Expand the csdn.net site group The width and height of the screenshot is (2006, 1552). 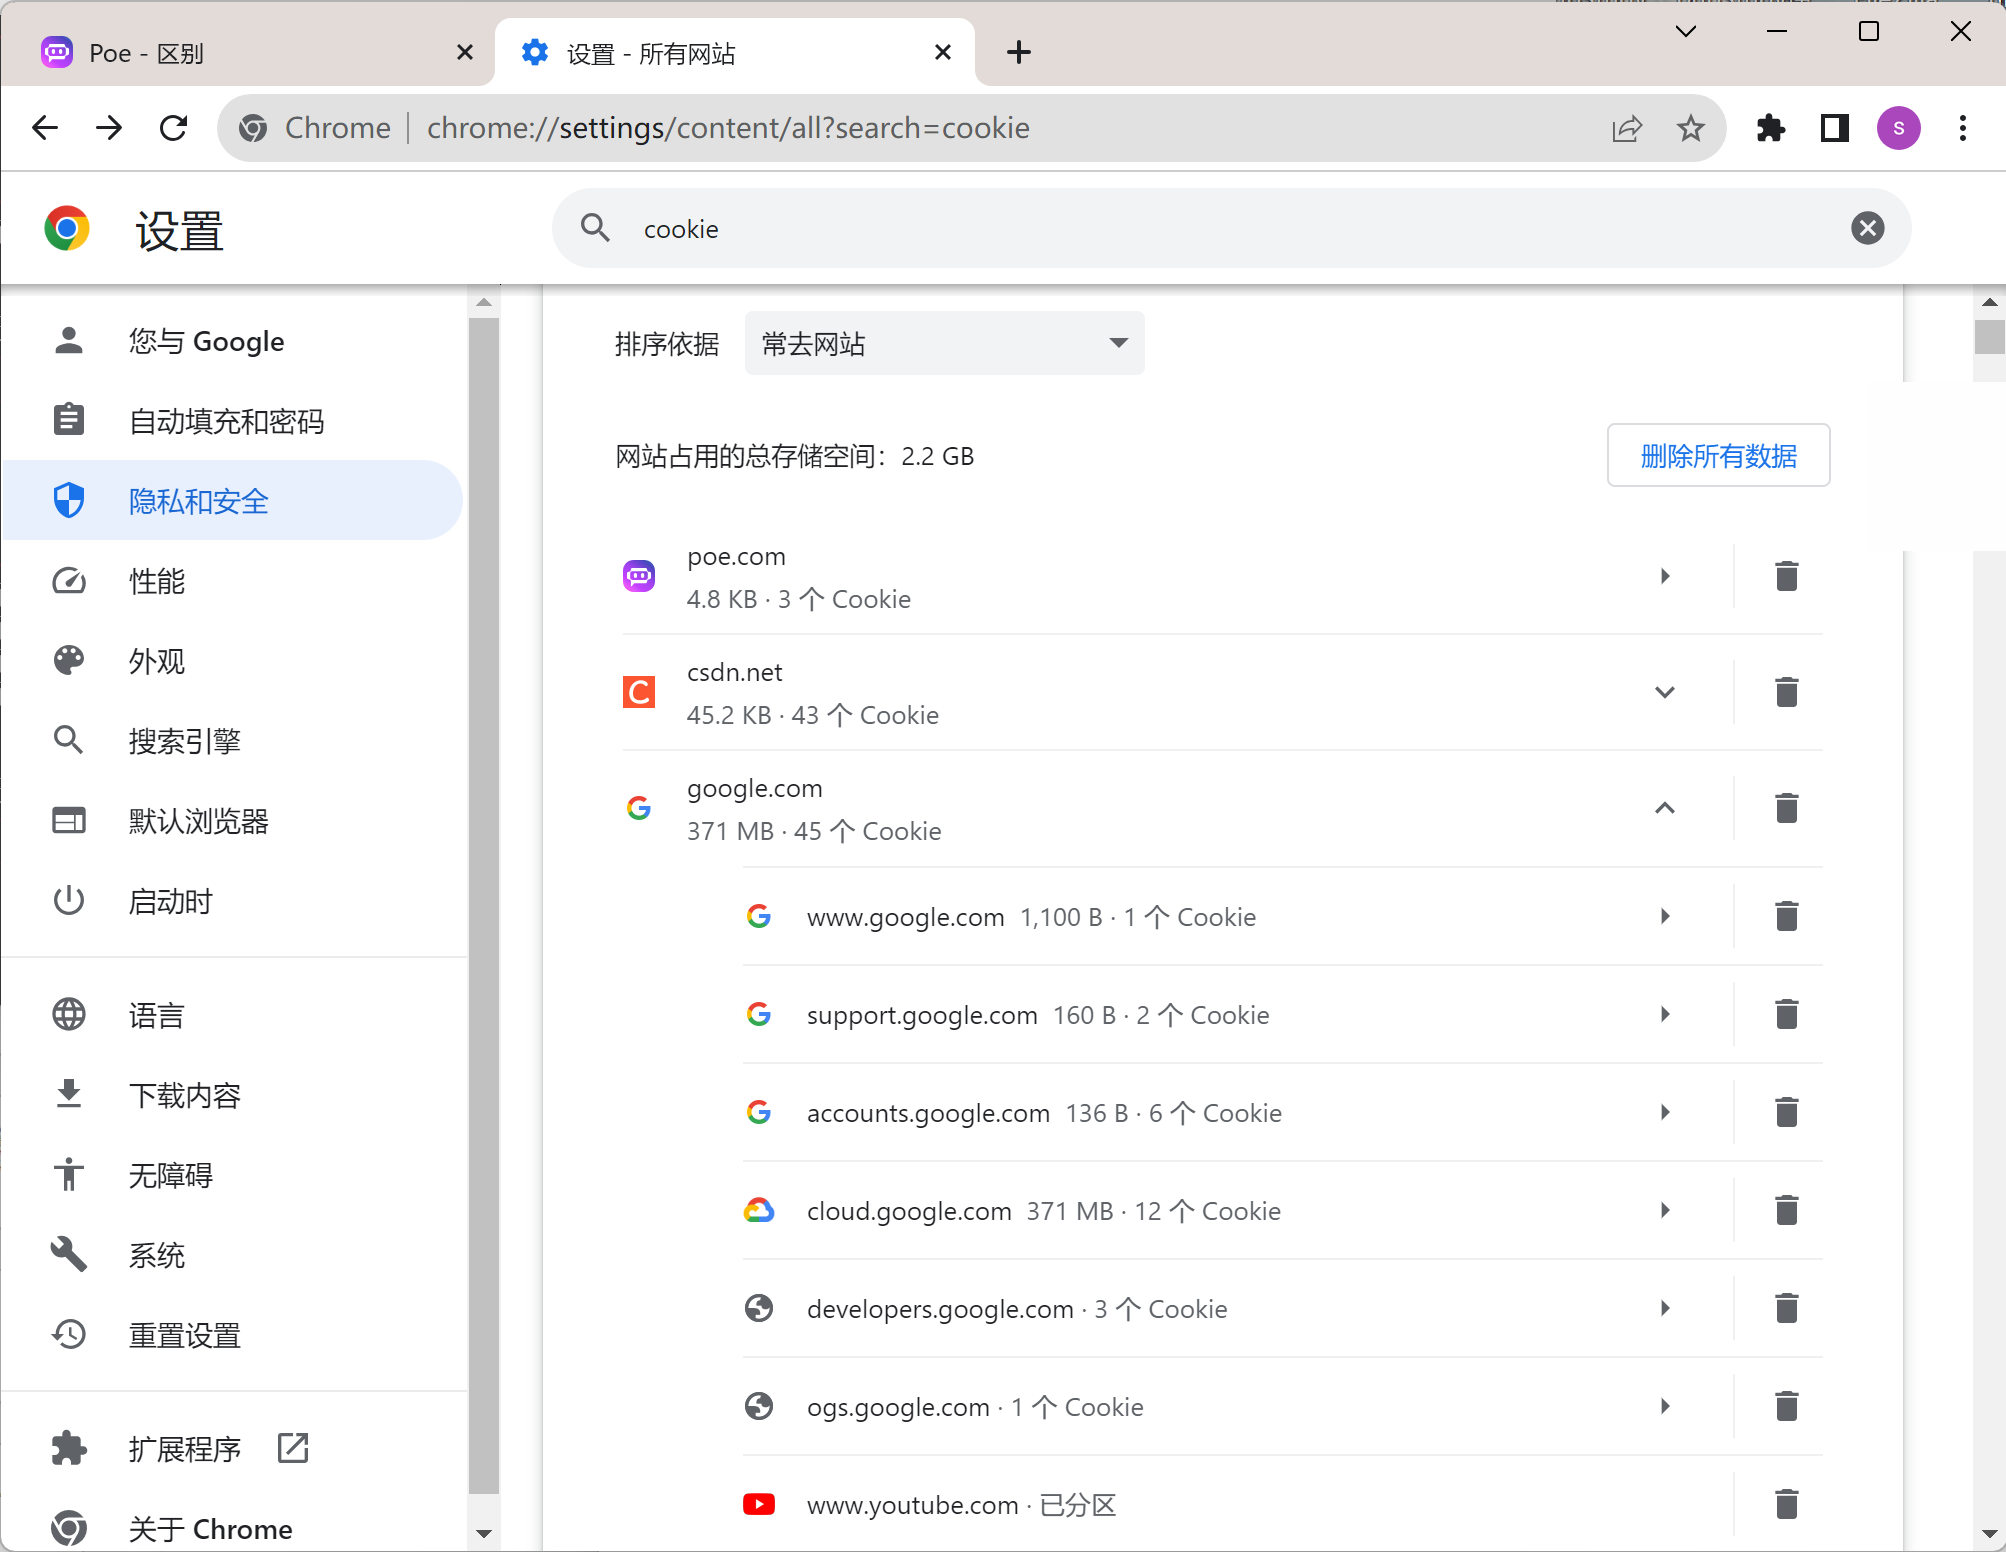click(1664, 692)
